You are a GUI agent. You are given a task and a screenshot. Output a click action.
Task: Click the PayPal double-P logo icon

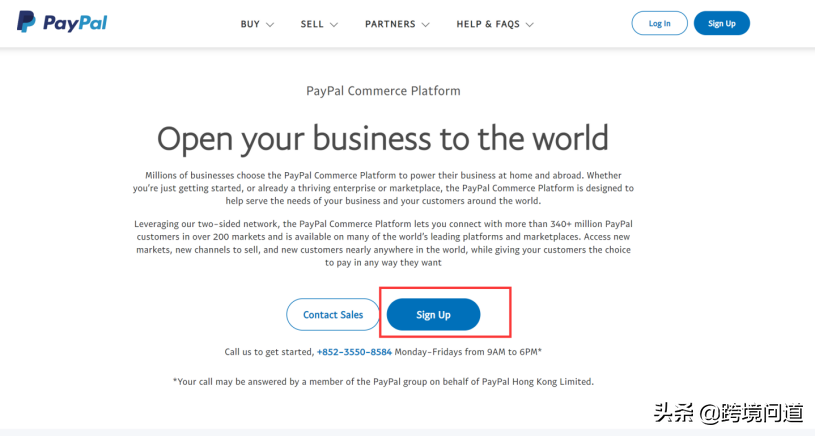point(27,22)
